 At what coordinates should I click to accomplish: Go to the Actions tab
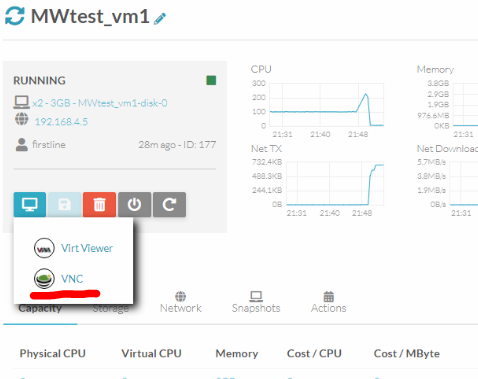click(x=329, y=302)
